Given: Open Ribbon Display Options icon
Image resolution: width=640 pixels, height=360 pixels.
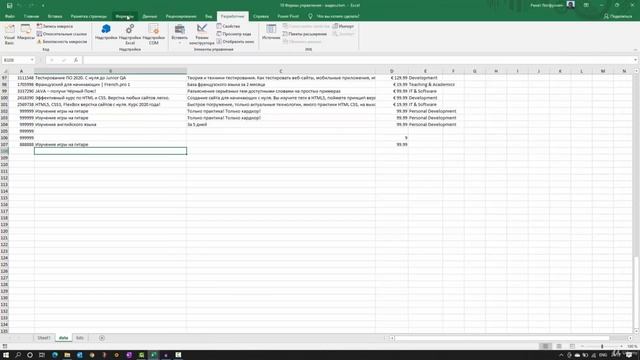Looking at the screenshot, I should coord(586,5).
